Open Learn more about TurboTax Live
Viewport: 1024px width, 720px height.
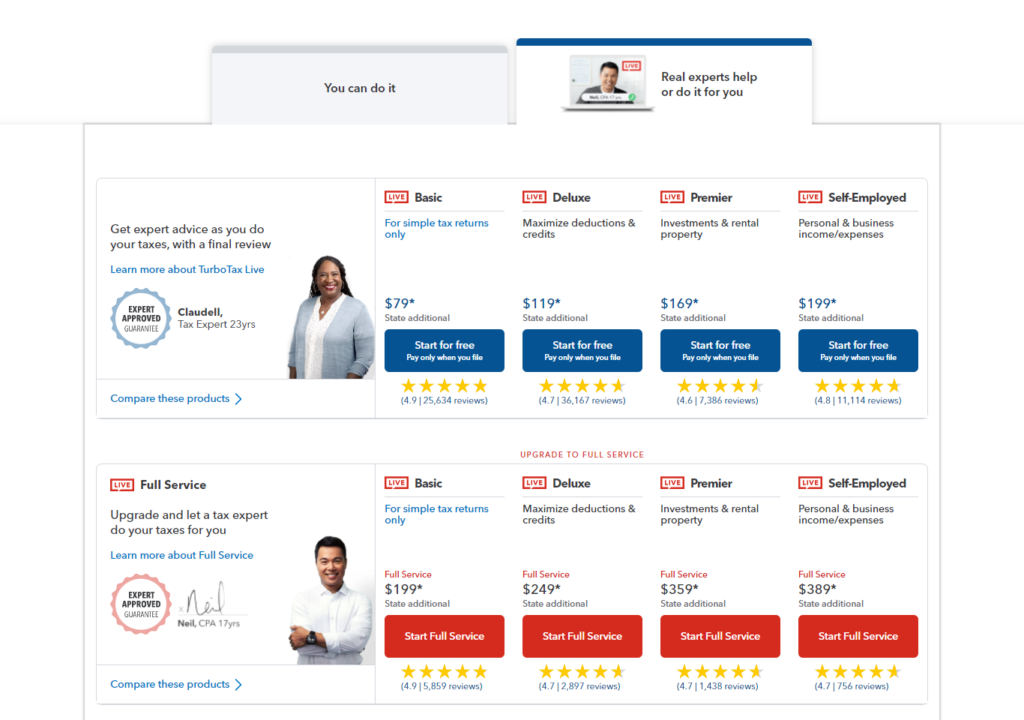click(x=187, y=268)
